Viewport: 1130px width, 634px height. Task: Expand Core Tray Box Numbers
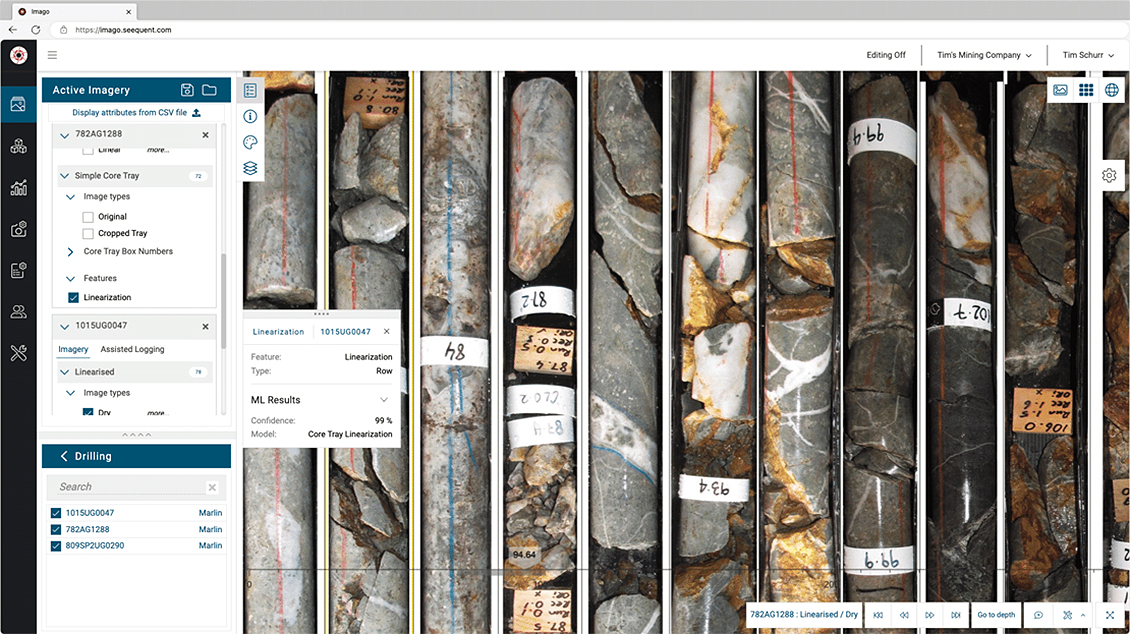pyautogui.click(x=70, y=252)
